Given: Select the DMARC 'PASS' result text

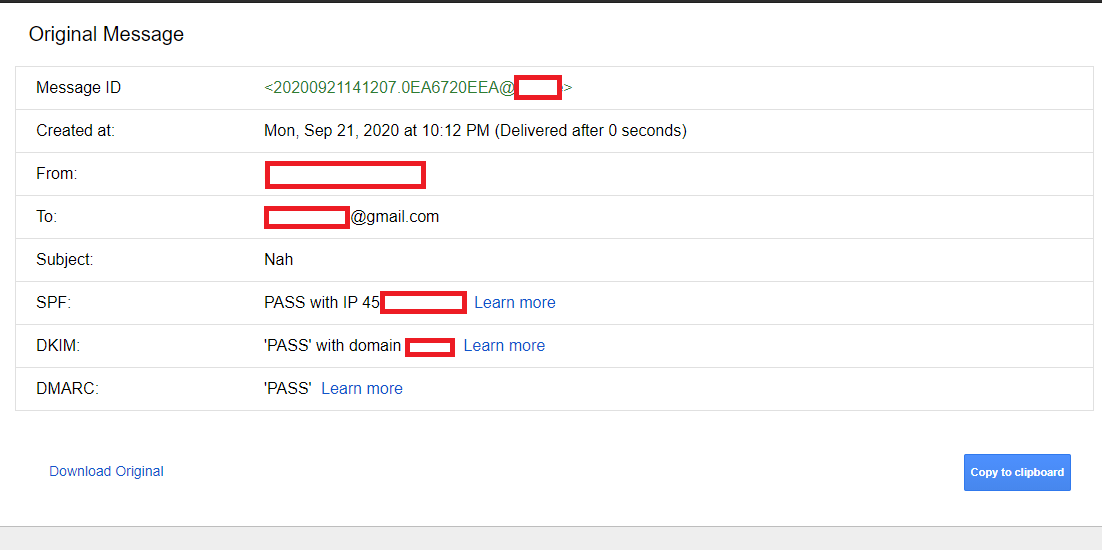Looking at the screenshot, I should [x=287, y=388].
